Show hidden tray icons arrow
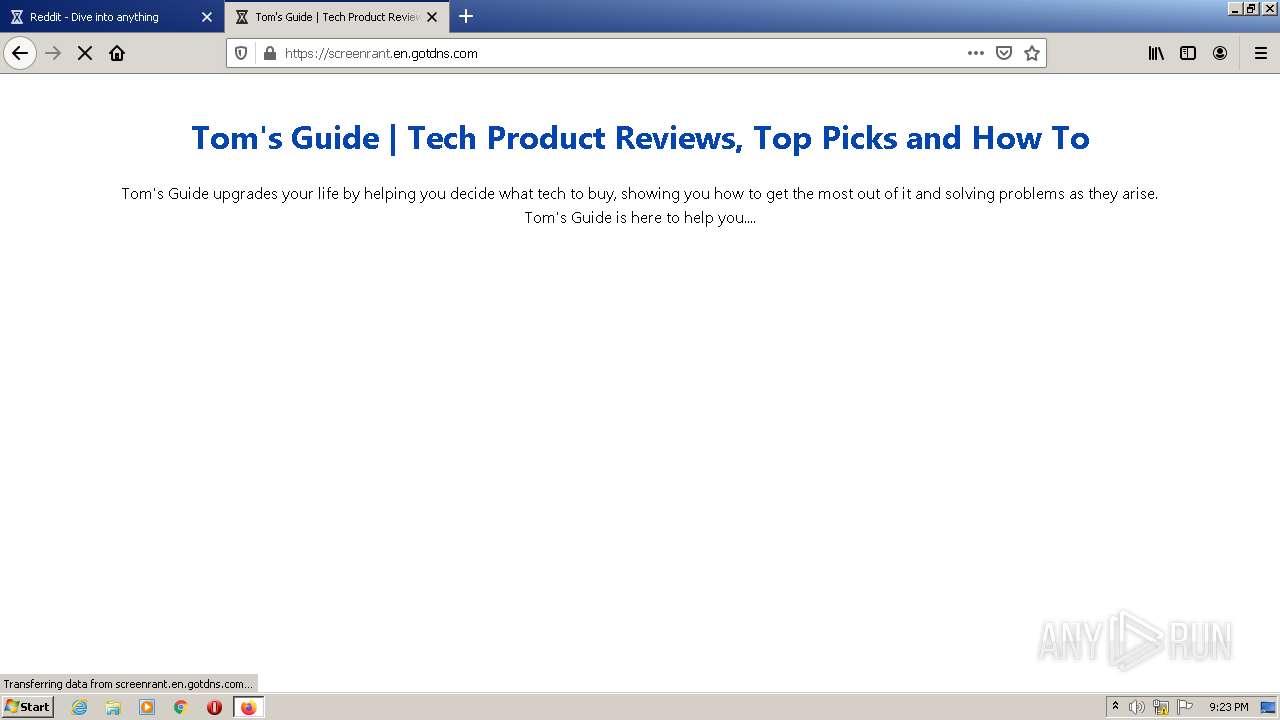 pyautogui.click(x=1115, y=706)
